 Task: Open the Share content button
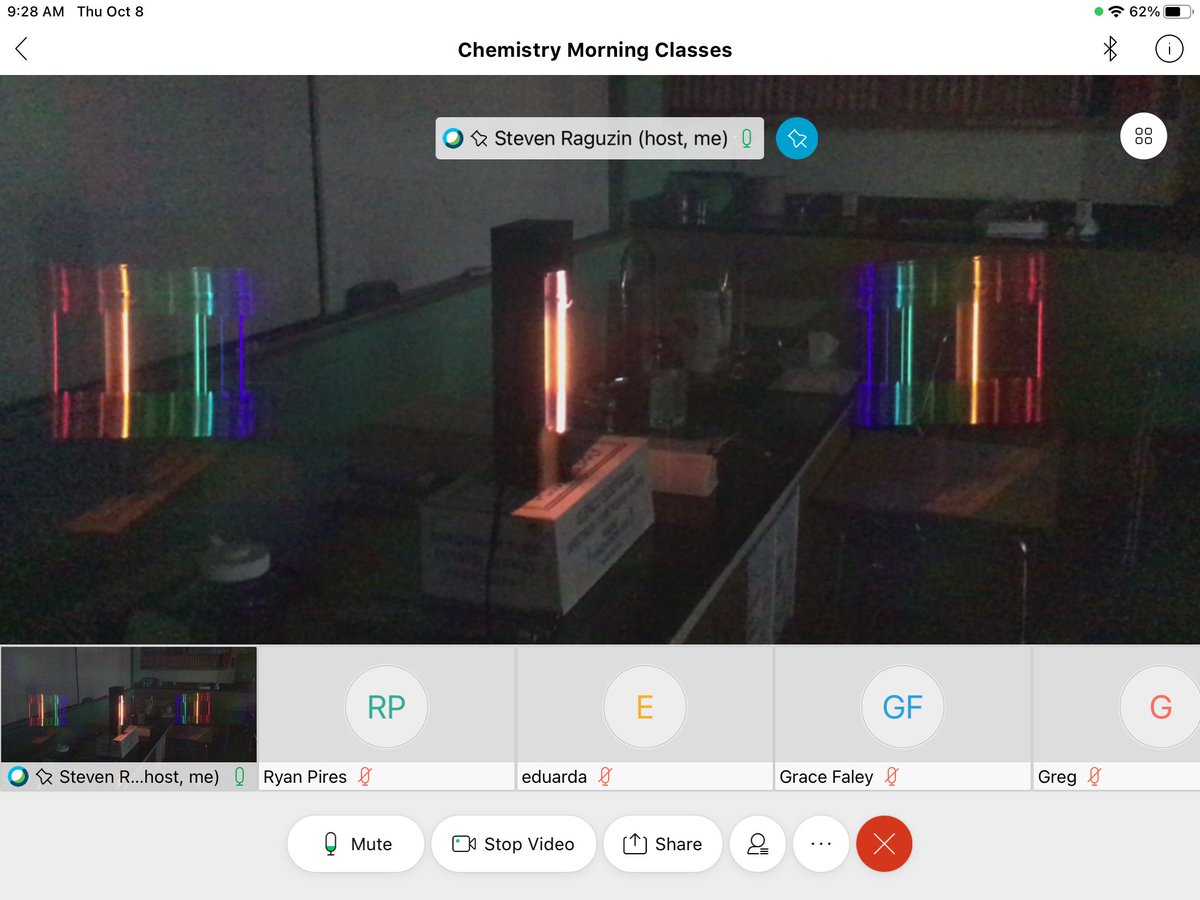click(x=663, y=844)
